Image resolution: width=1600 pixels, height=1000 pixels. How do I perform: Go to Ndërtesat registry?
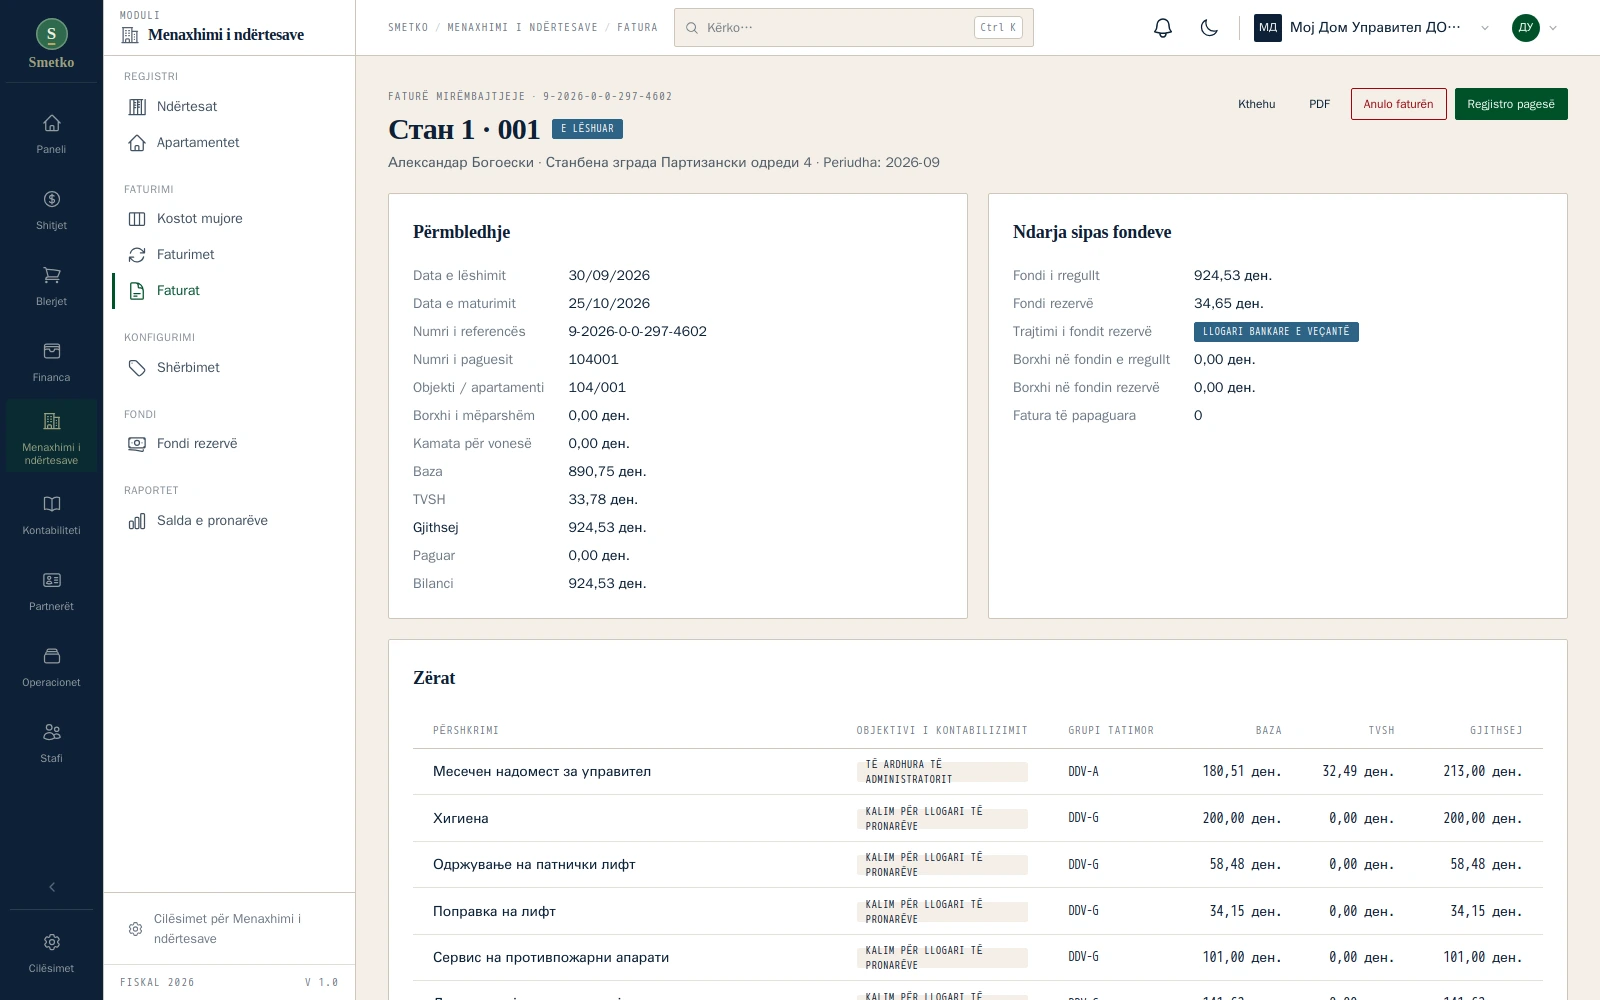(x=229, y=106)
